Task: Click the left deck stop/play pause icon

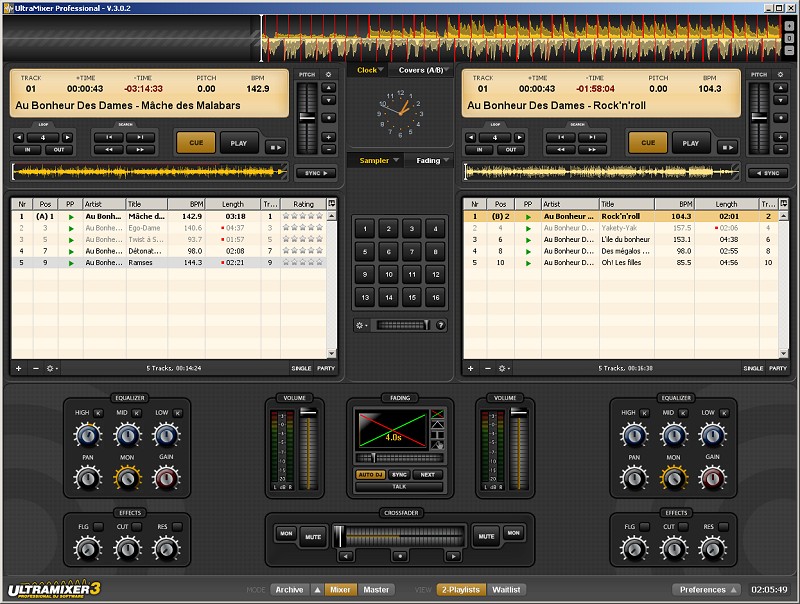Action: point(276,147)
